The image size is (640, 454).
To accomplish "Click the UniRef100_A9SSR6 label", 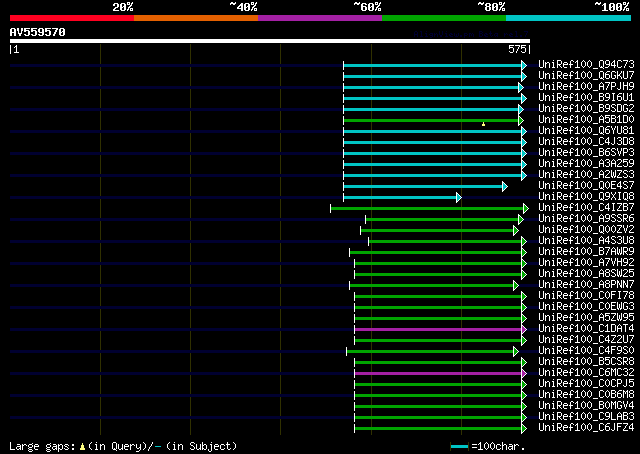I will point(587,219).
